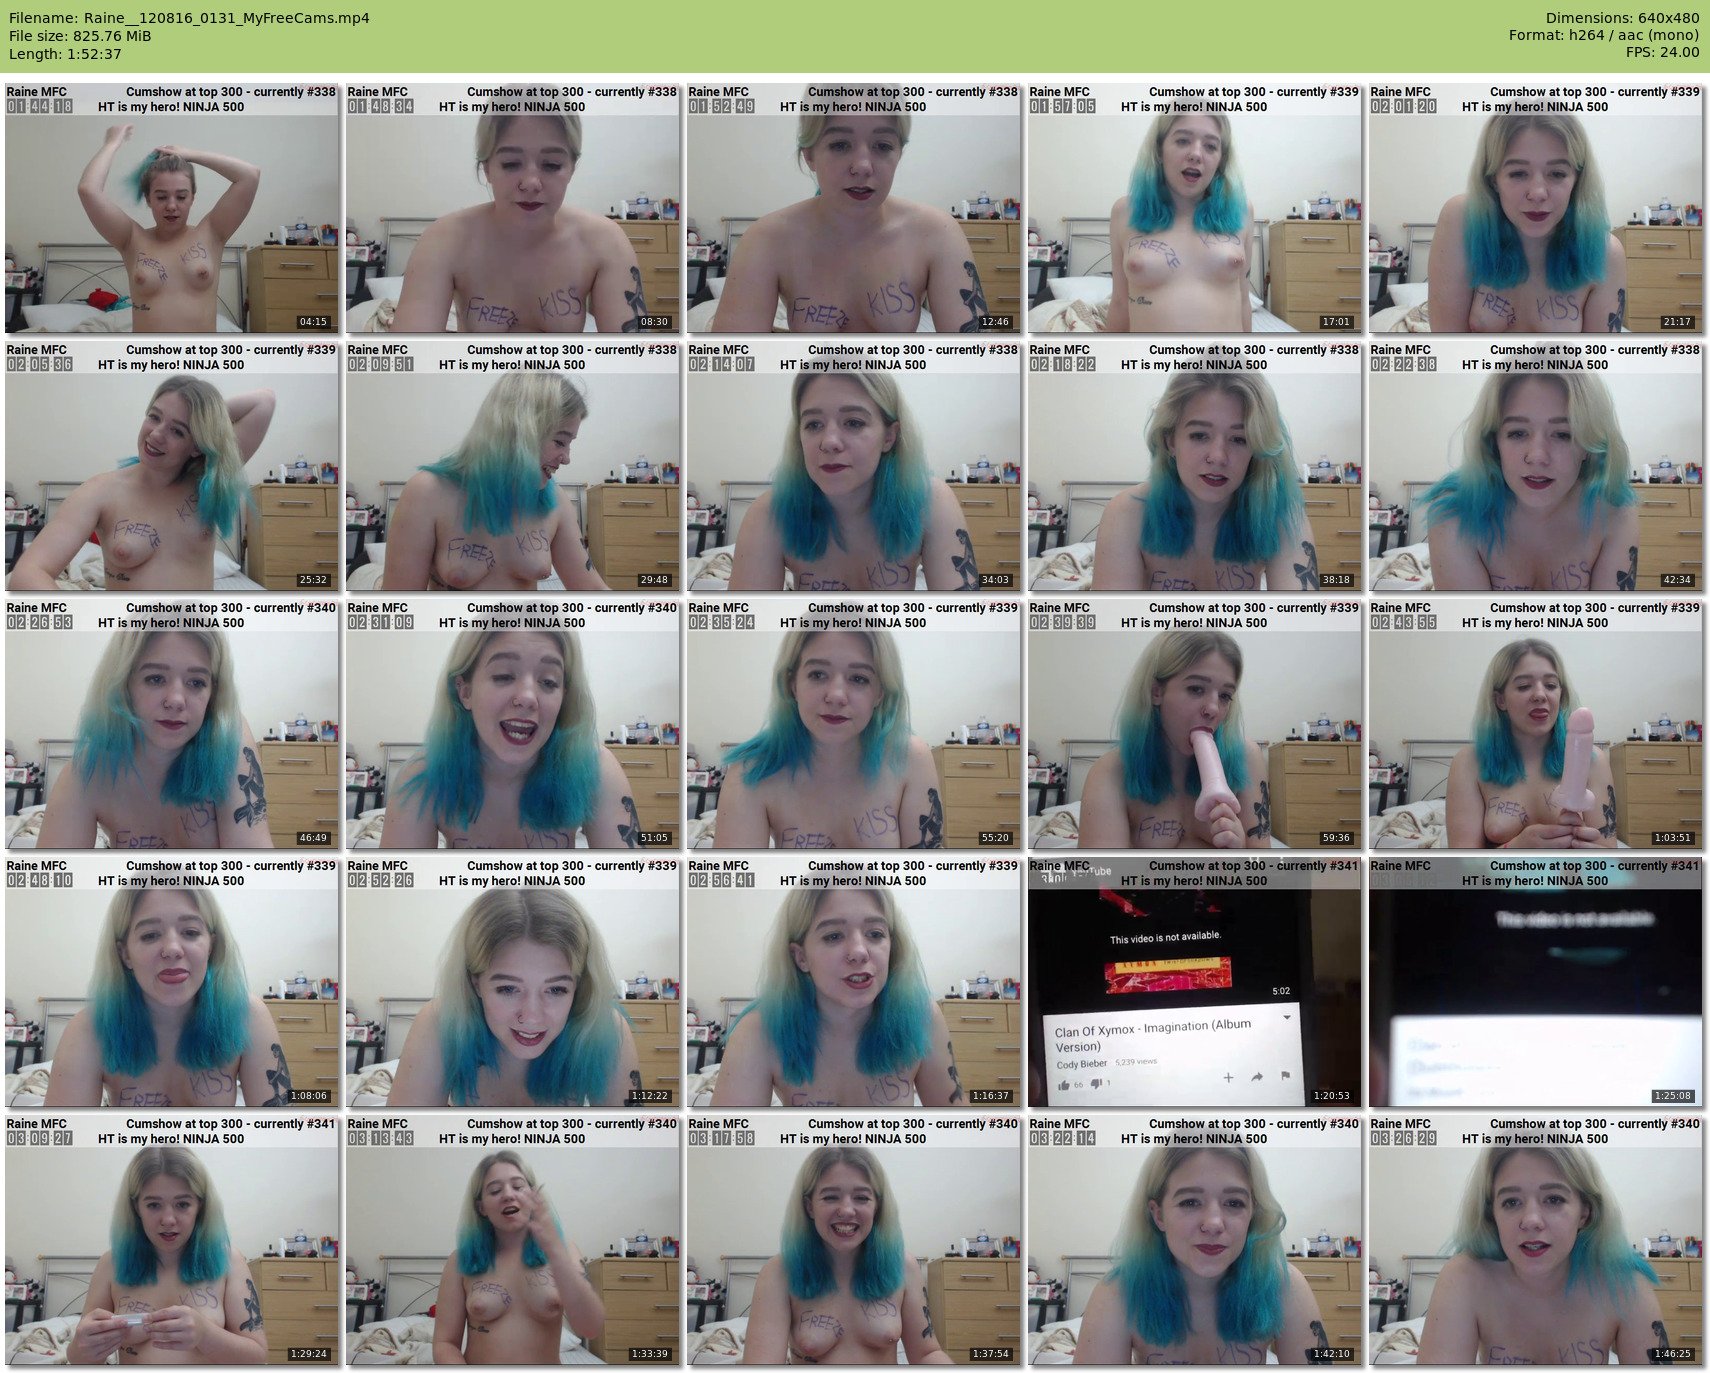Choose the frame stamped 42:34
Image resolution: width=1710 pixels, height=1373 pixels.
point(1536,466)
